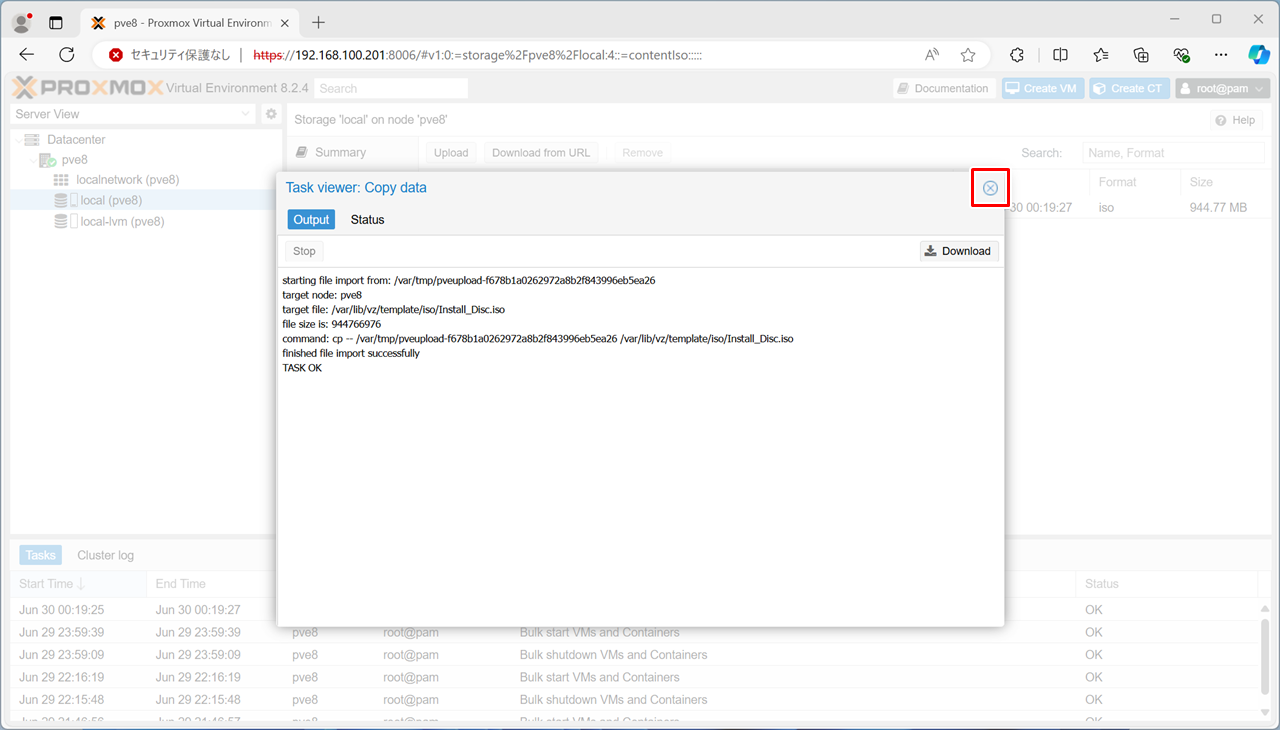Open browser extensions icon
1280x730 pixels.
[1017, 55]
